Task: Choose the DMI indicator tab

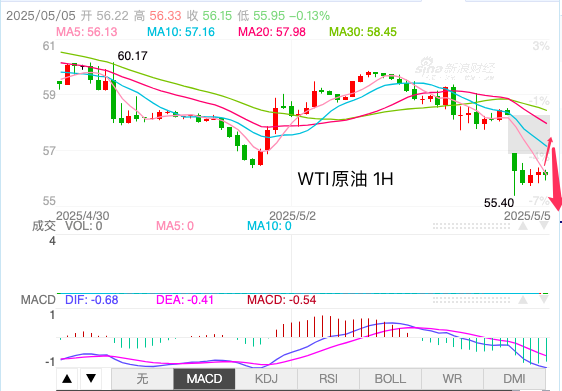Action: pos(514,379)
